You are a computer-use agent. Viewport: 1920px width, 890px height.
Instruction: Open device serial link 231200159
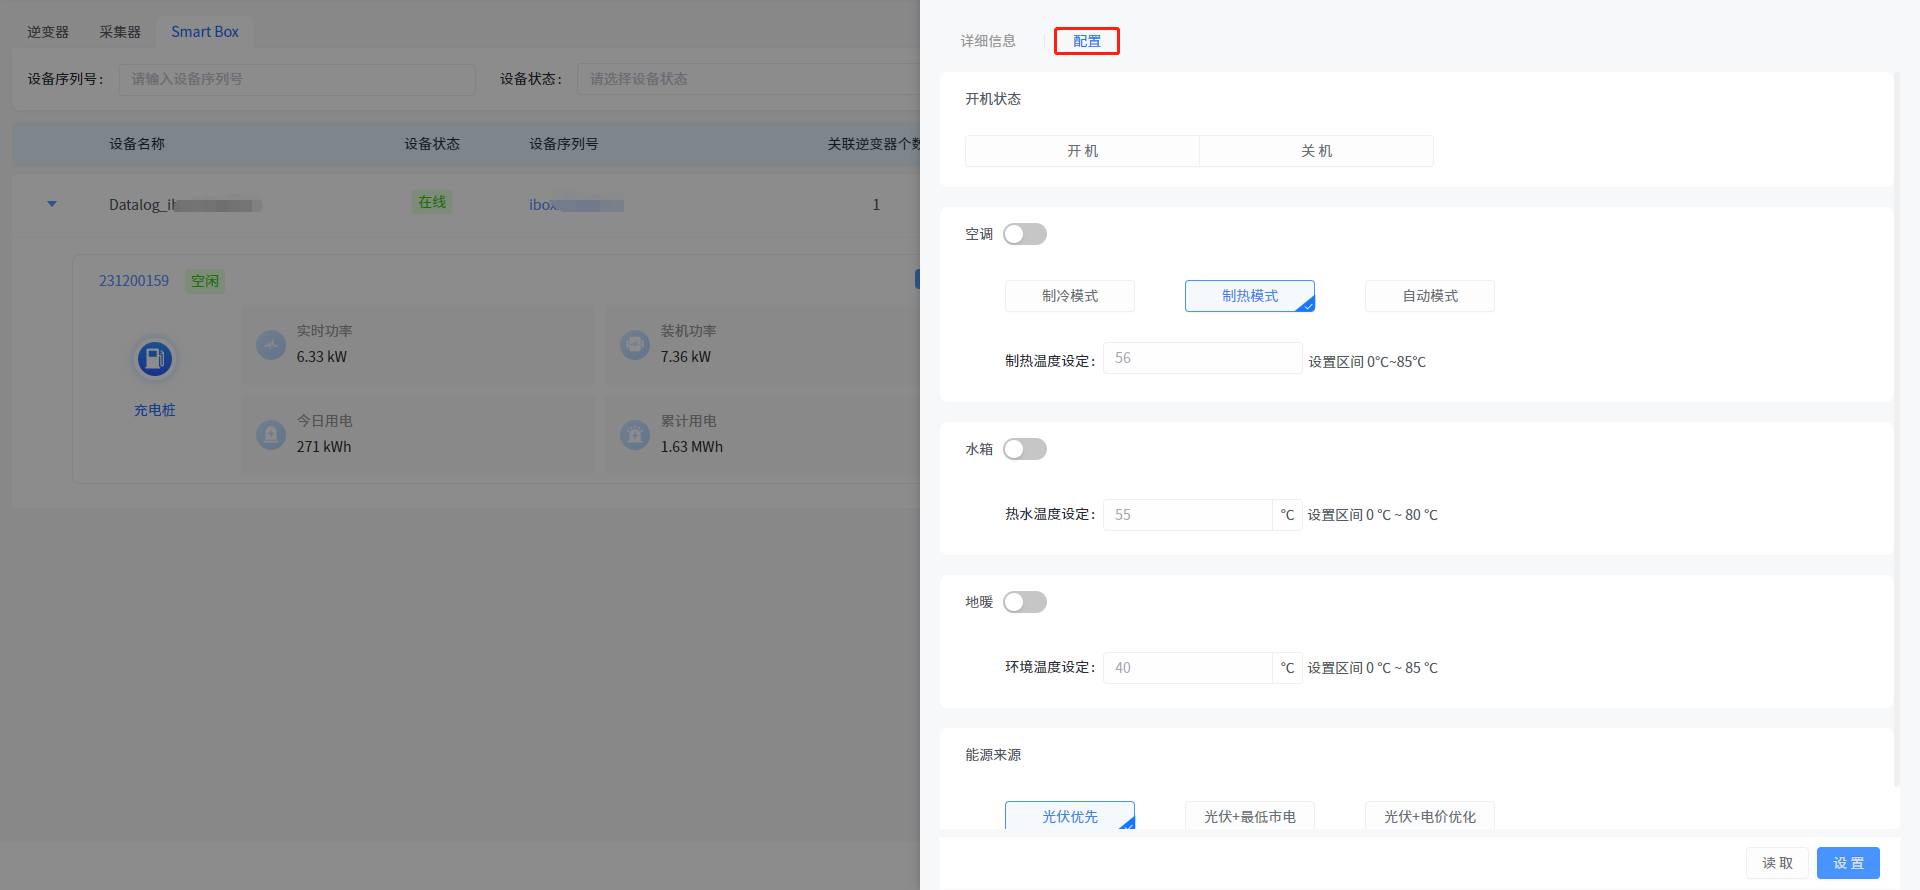click(x=134, y=281)
